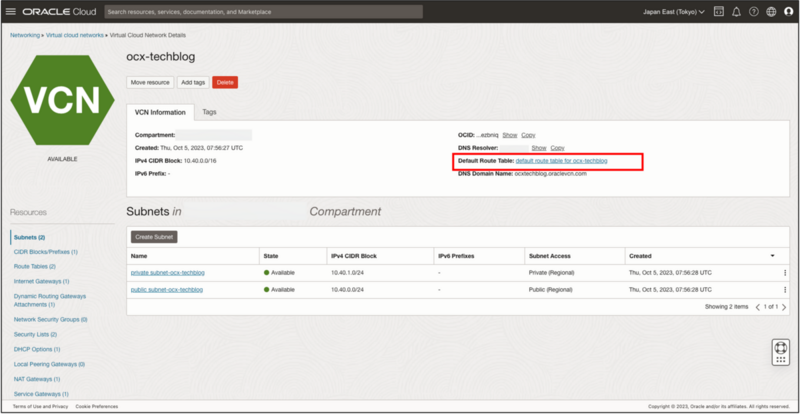Select Internet Gateways (1) resource
This screenshot has width=800, height=414.
(41, 281)
